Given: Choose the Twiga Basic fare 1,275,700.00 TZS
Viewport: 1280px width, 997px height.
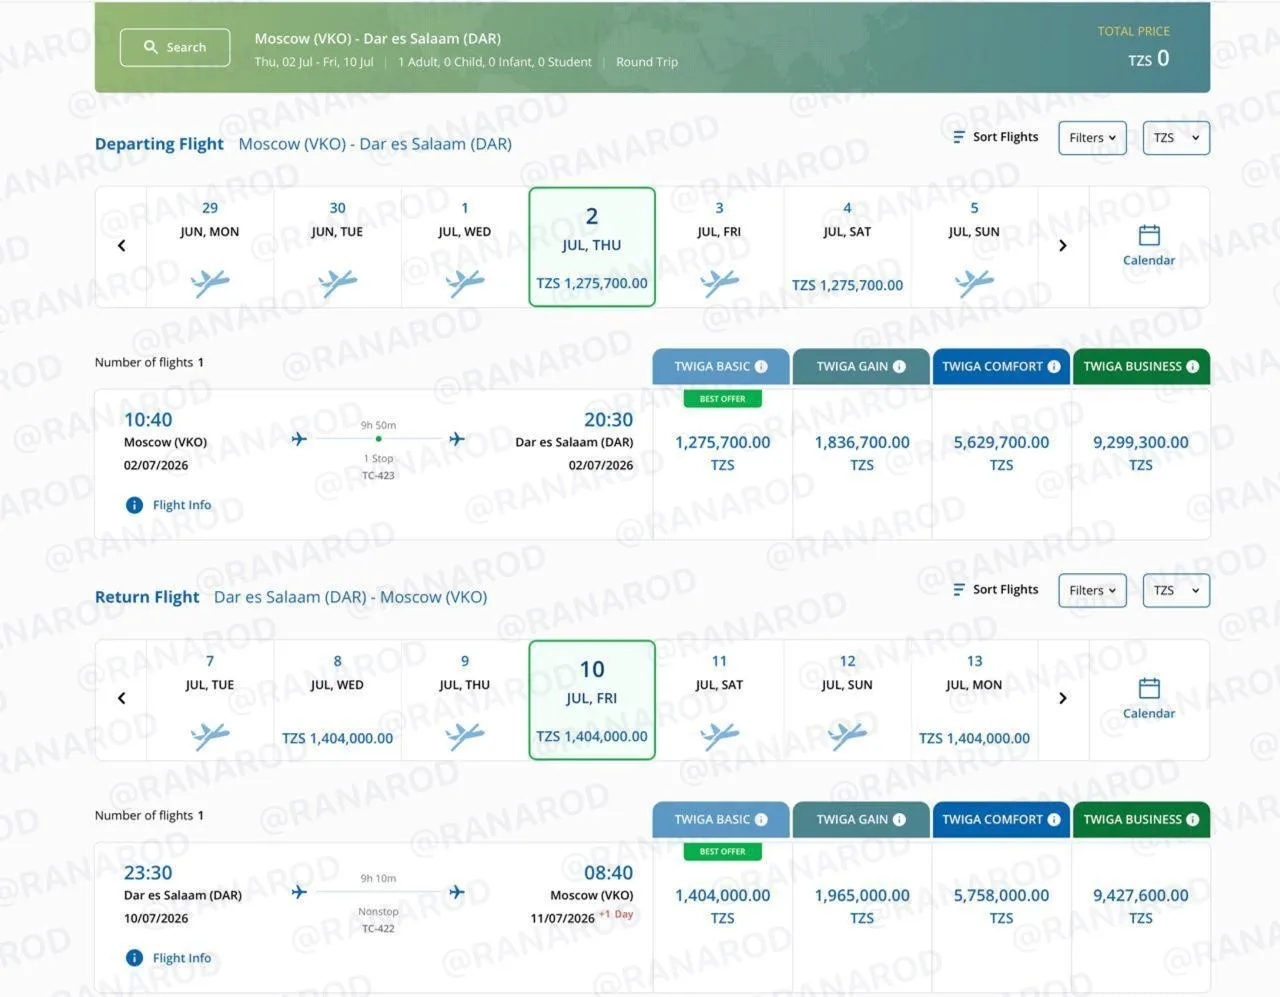Looking at the screenshot, I should pos(722,453).
